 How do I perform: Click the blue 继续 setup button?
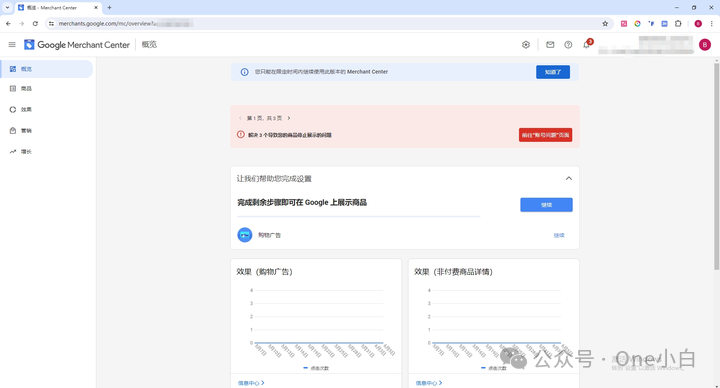coord(546,205)
